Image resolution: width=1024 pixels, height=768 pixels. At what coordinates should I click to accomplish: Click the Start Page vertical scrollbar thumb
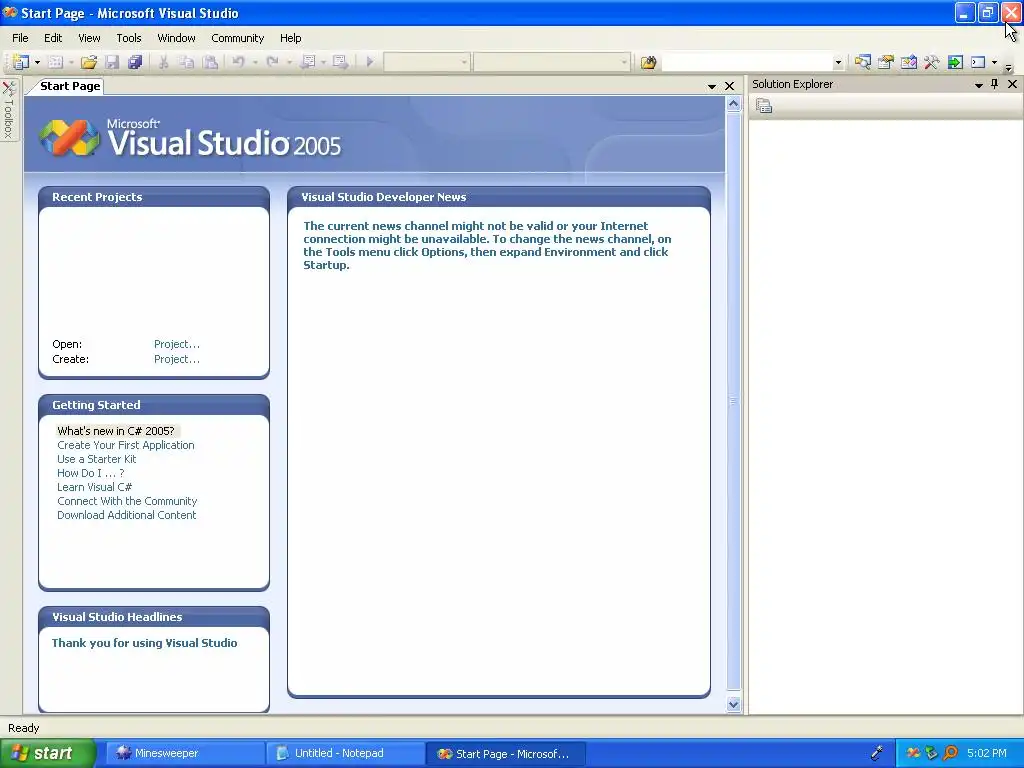[733, 401]
